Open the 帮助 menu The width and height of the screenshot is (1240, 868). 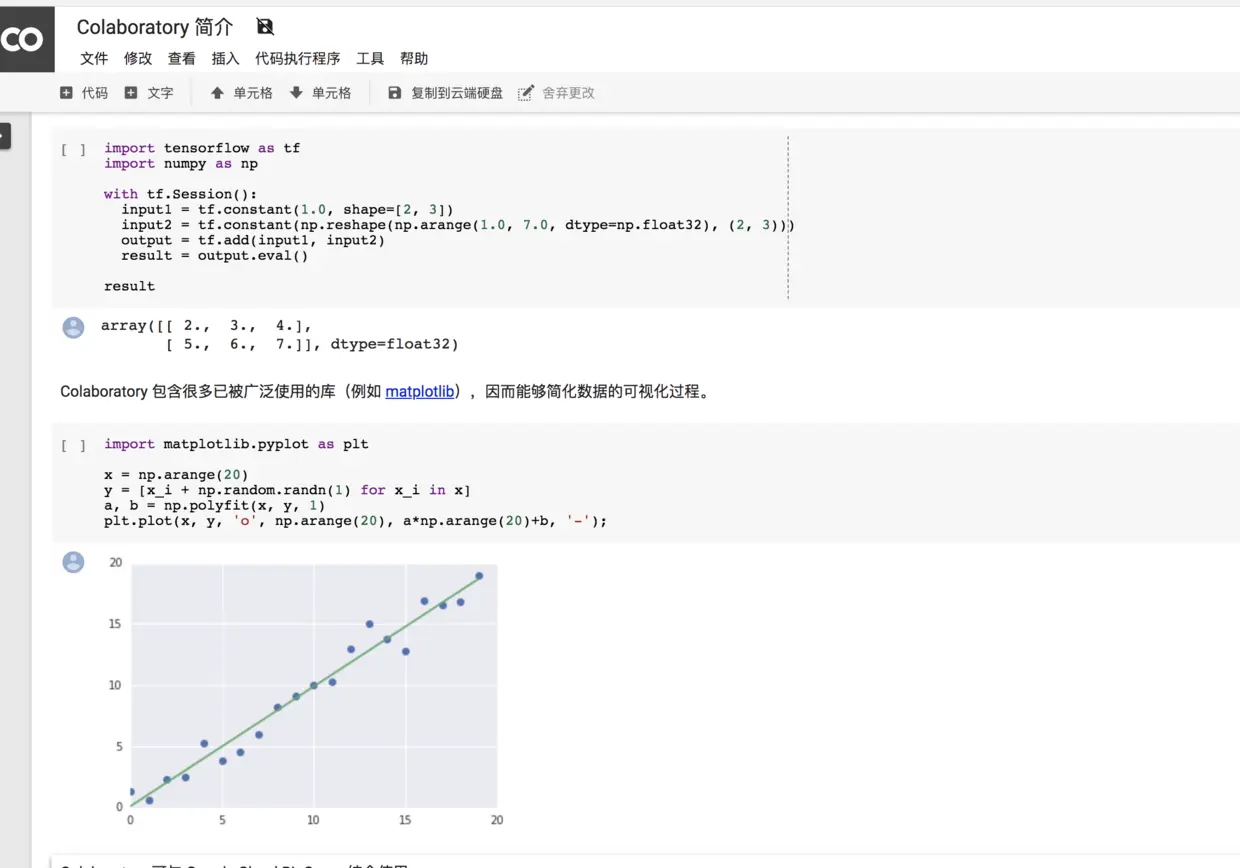point(414,59)
